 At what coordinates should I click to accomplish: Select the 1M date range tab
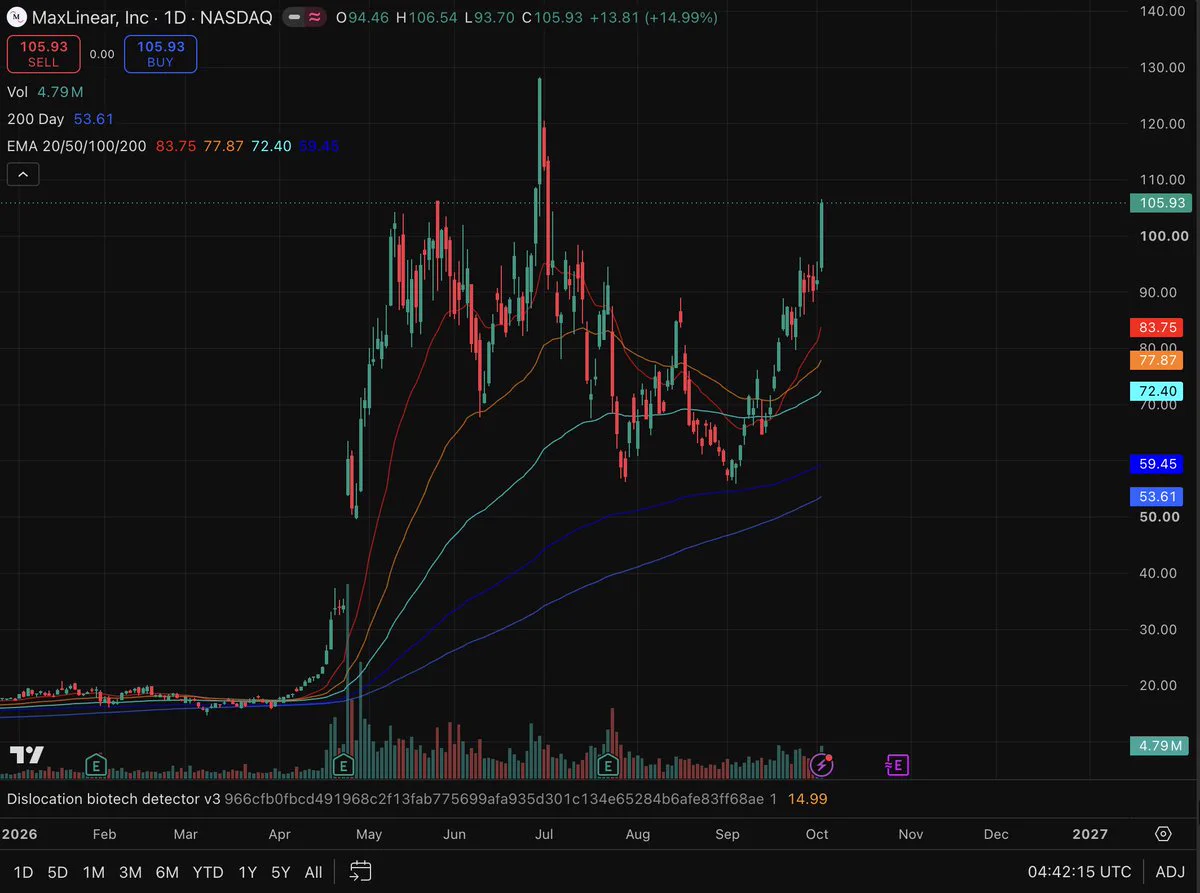click(94, 872)
